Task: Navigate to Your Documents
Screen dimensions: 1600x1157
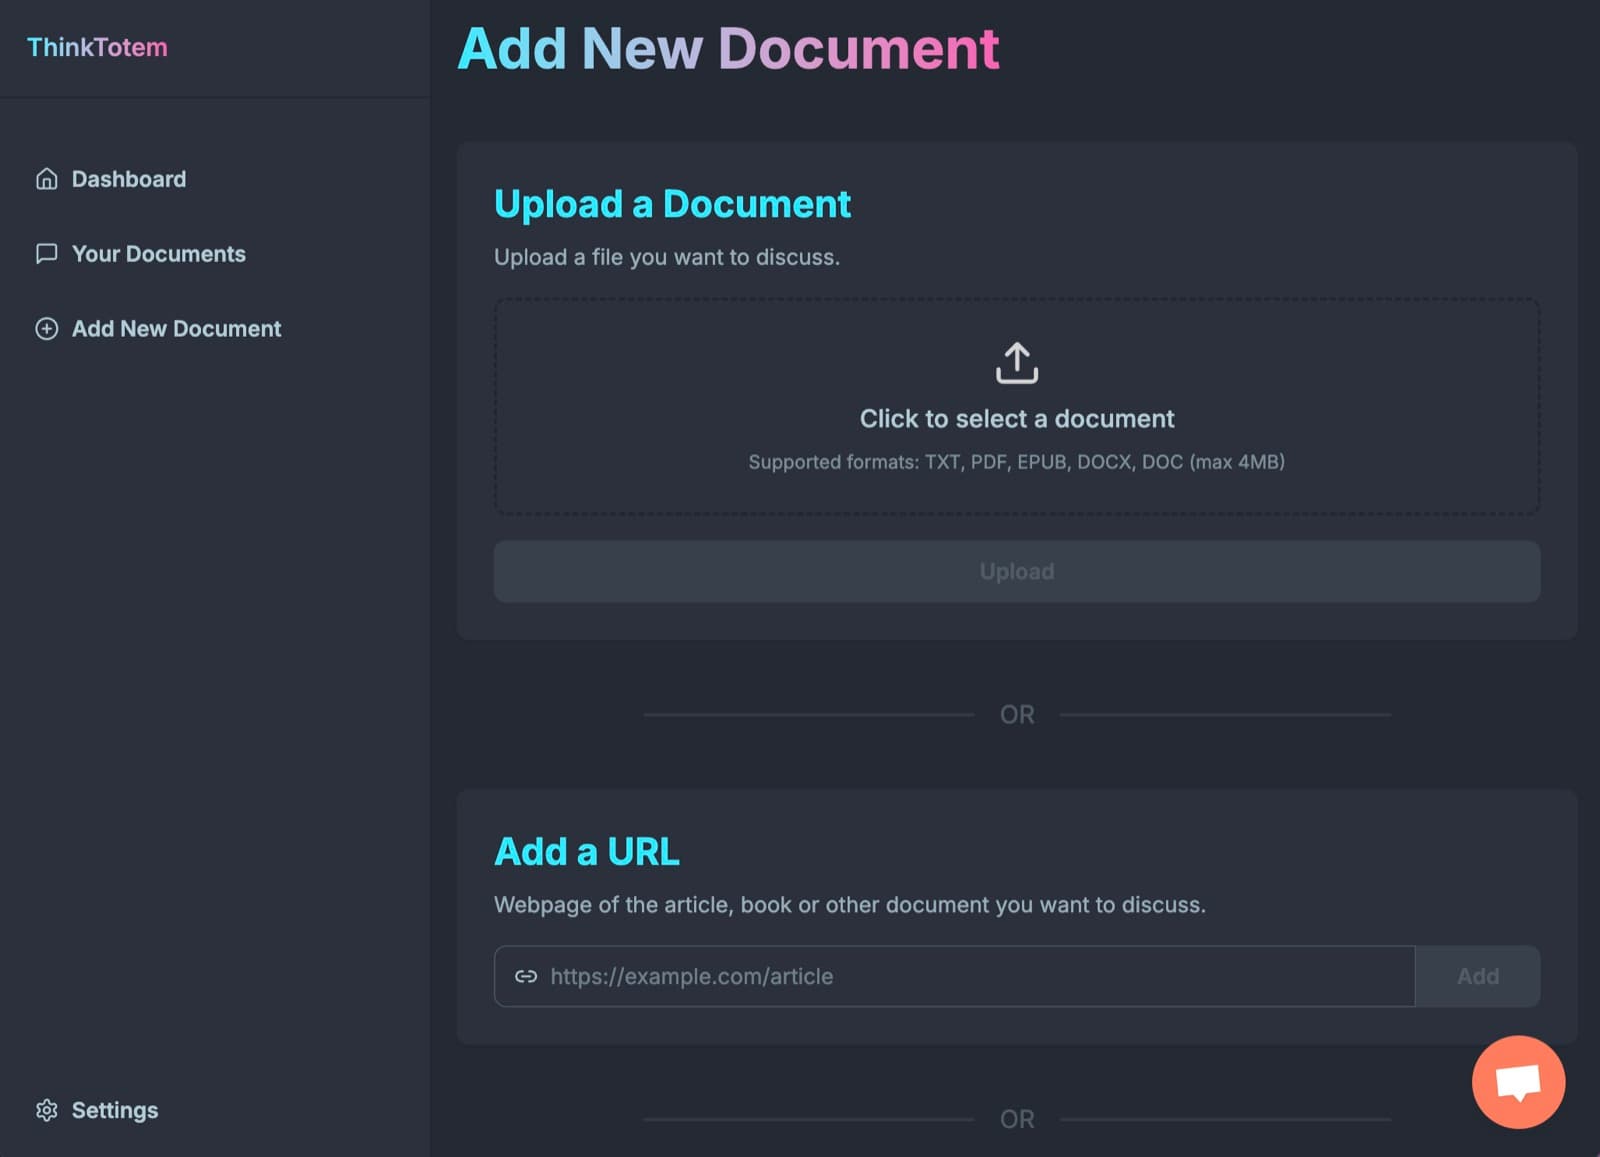Action: 158,253
